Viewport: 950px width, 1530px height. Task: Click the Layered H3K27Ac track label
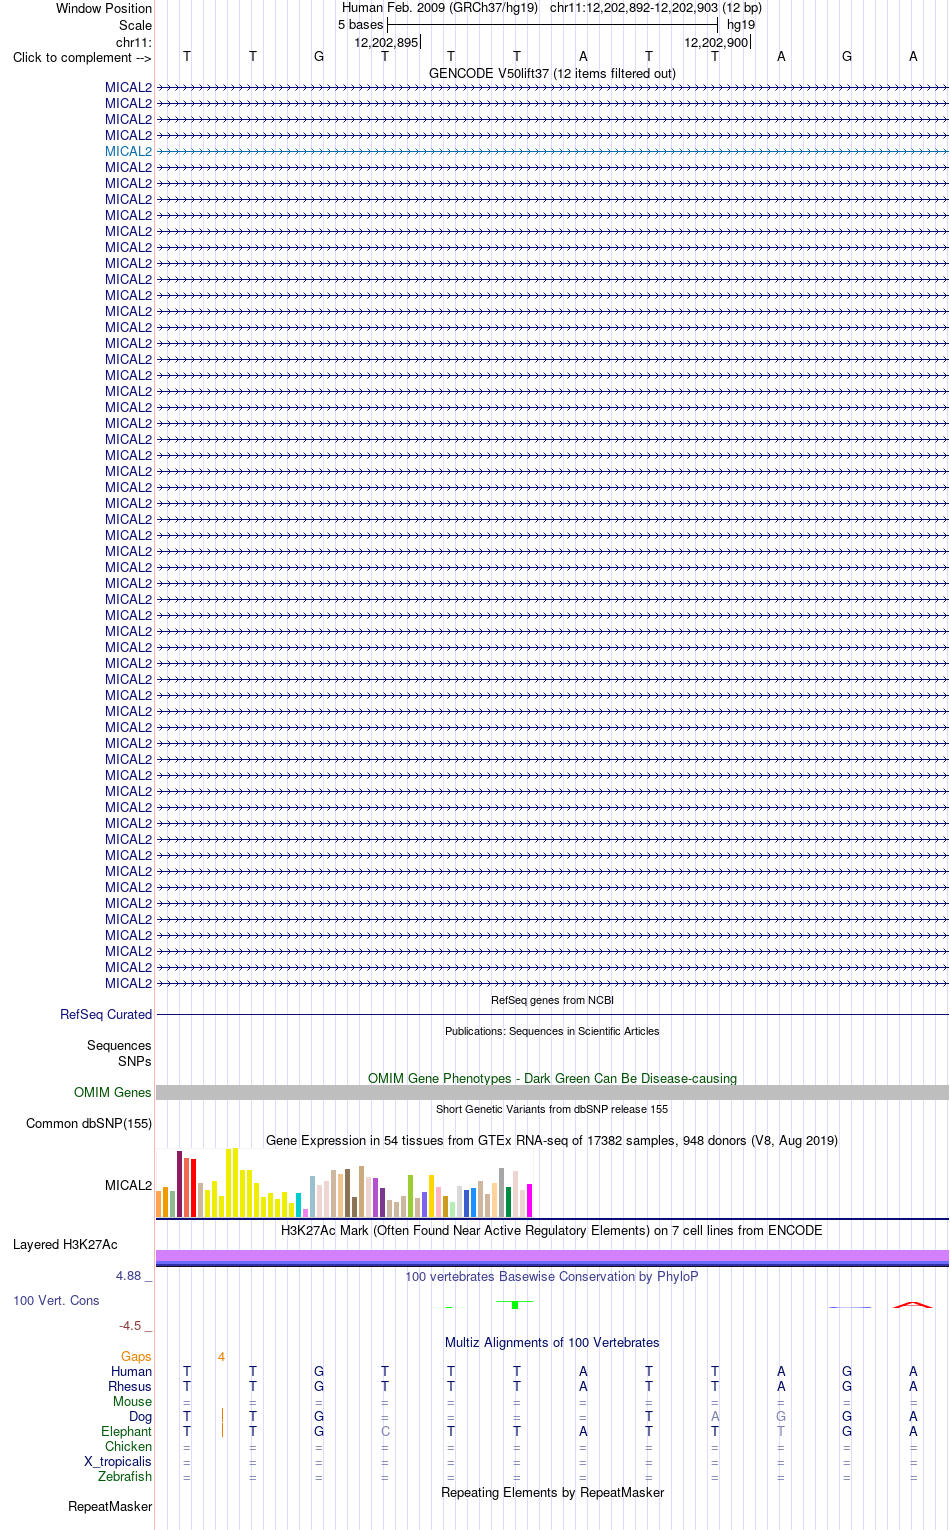65,1244
